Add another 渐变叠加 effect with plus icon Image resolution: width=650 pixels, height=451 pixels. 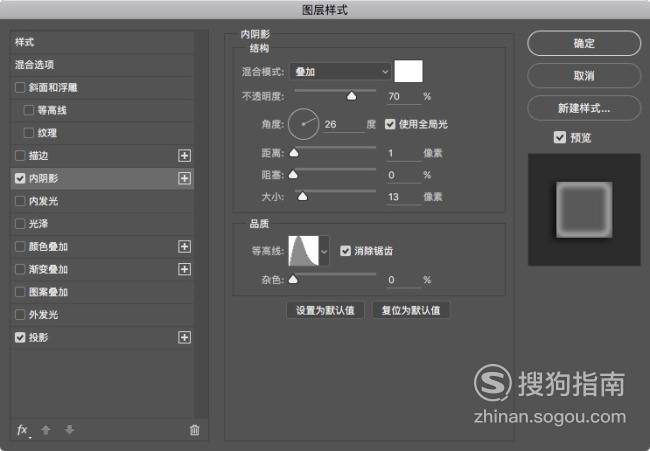coord(184,269)
